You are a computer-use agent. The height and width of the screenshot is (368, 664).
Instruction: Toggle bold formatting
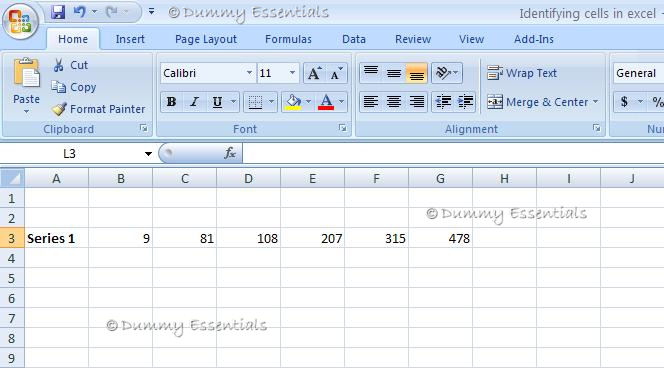172,102
